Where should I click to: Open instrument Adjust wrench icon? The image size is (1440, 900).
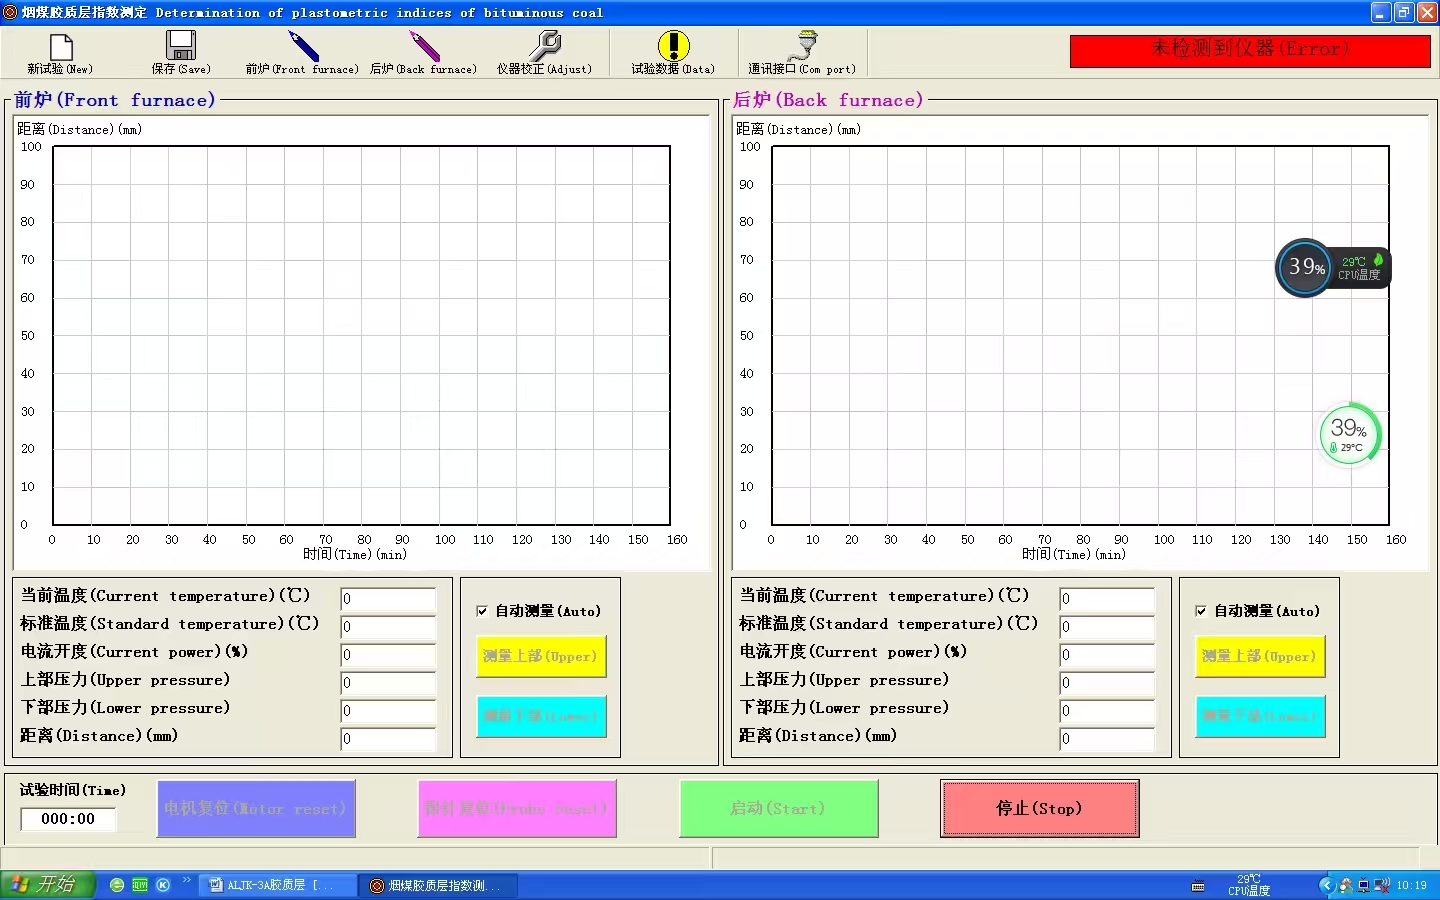tap(544, 53)
